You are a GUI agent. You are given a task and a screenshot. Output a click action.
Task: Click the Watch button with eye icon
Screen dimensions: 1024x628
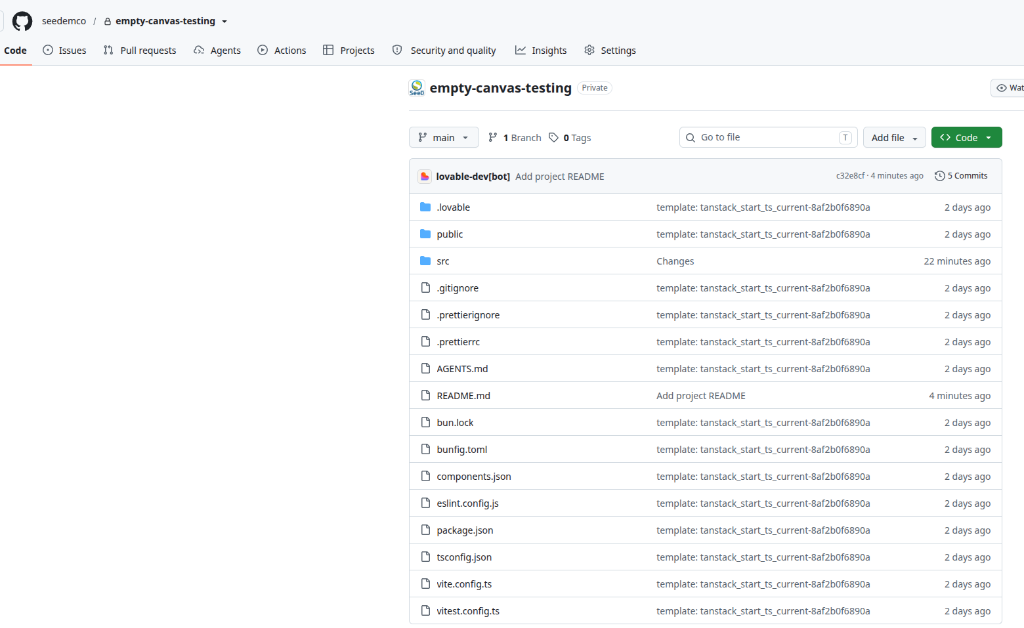(1007, 87)
